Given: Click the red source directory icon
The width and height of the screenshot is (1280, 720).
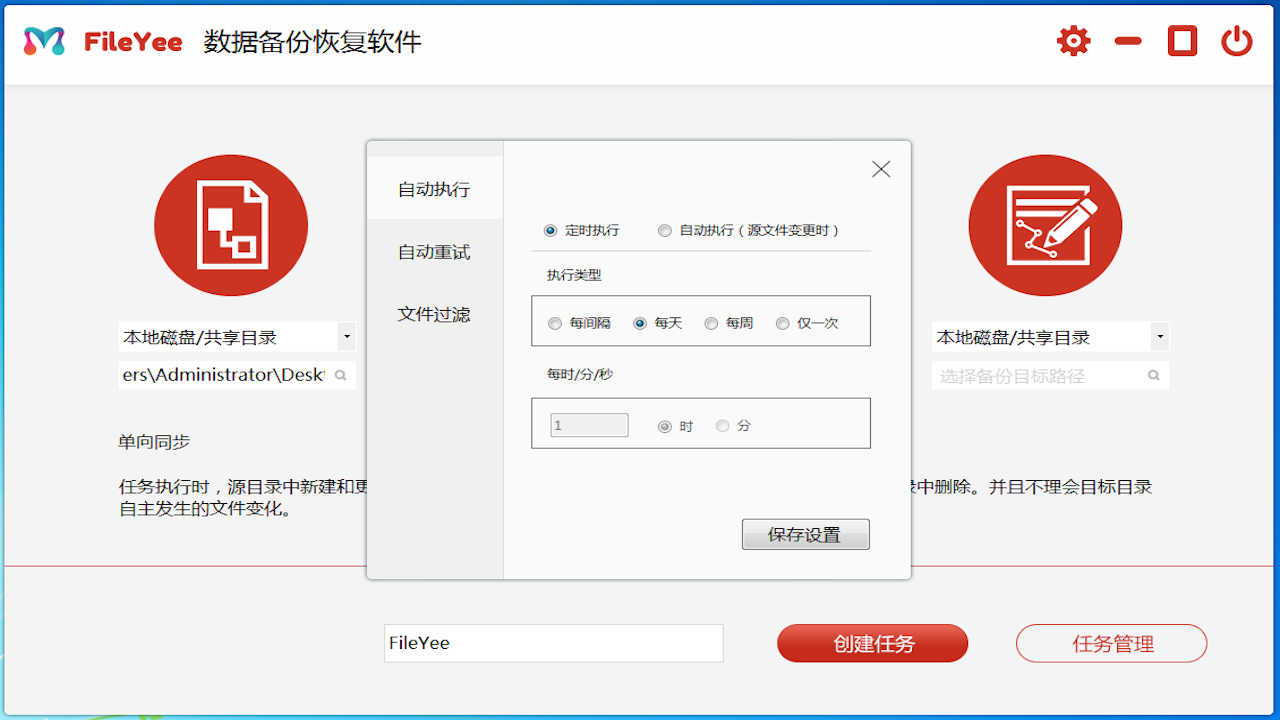Looking at the screenshot, I should tap(230, 224).
